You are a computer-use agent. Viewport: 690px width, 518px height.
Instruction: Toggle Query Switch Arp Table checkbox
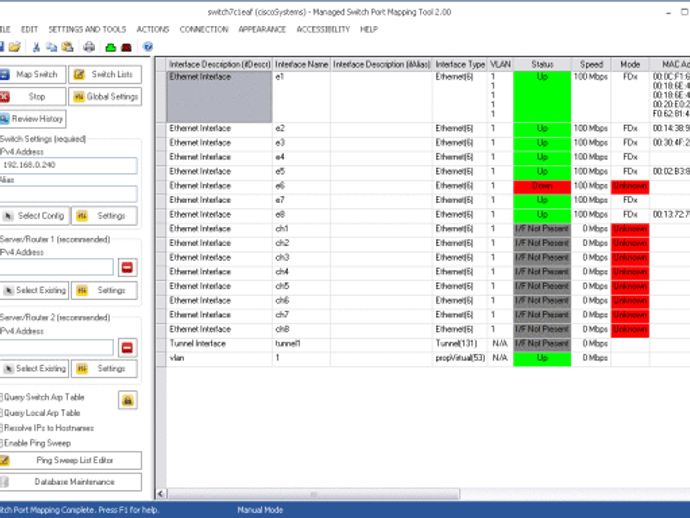(1, 397)
